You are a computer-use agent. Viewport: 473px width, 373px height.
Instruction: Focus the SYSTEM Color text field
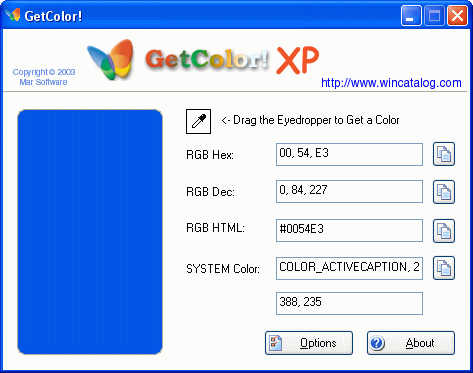pyautogui.click(x=349, y=268)
